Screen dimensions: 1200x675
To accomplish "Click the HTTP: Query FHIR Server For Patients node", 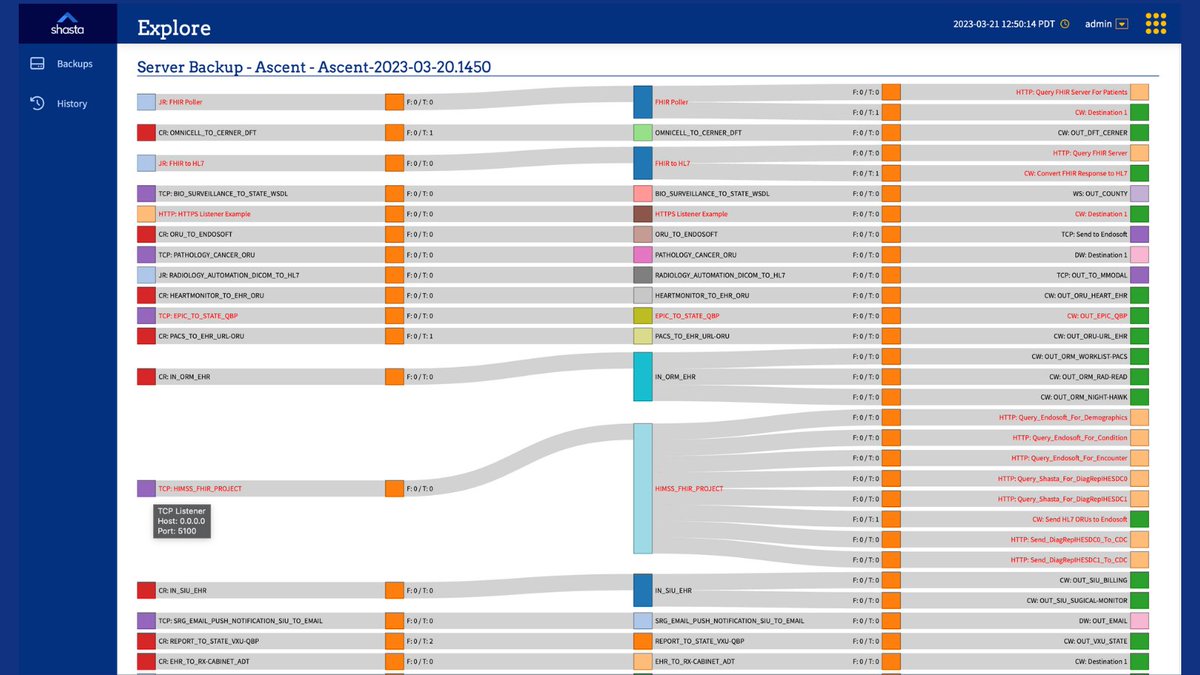I will 1140,92.
